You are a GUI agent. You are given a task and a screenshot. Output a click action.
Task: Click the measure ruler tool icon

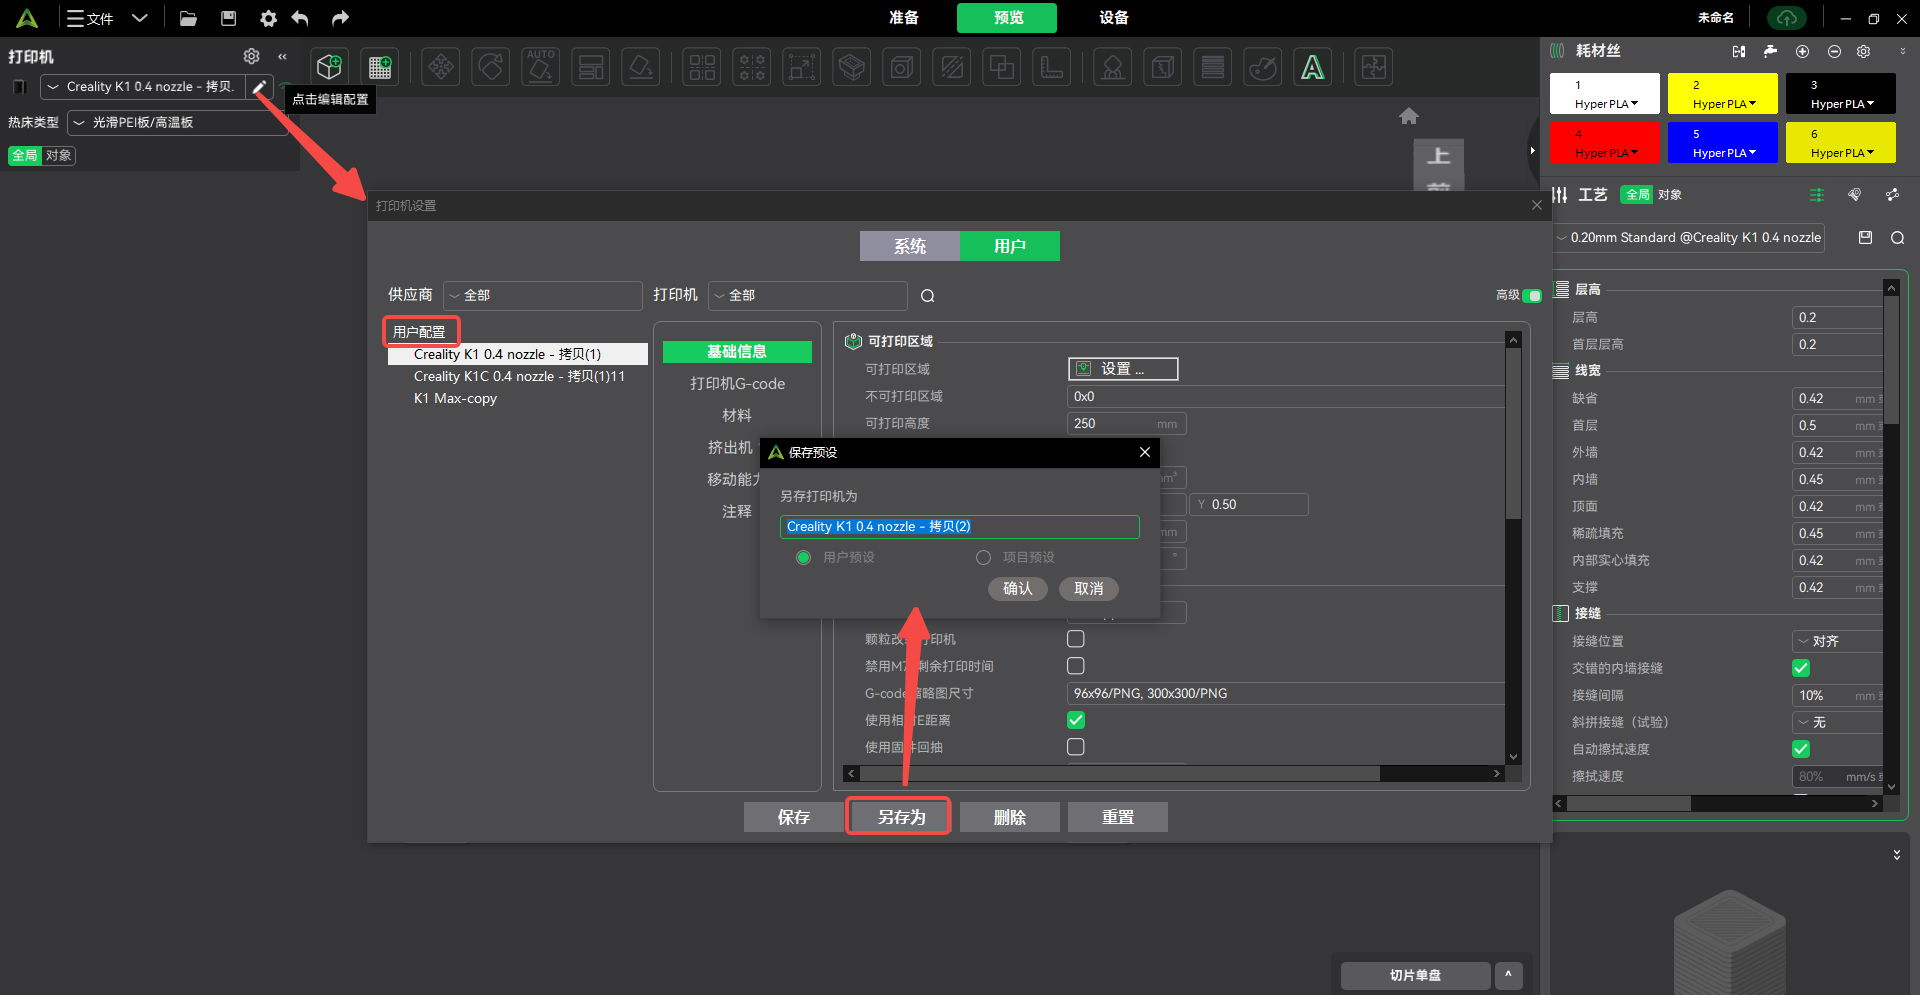click(1052, 67)
